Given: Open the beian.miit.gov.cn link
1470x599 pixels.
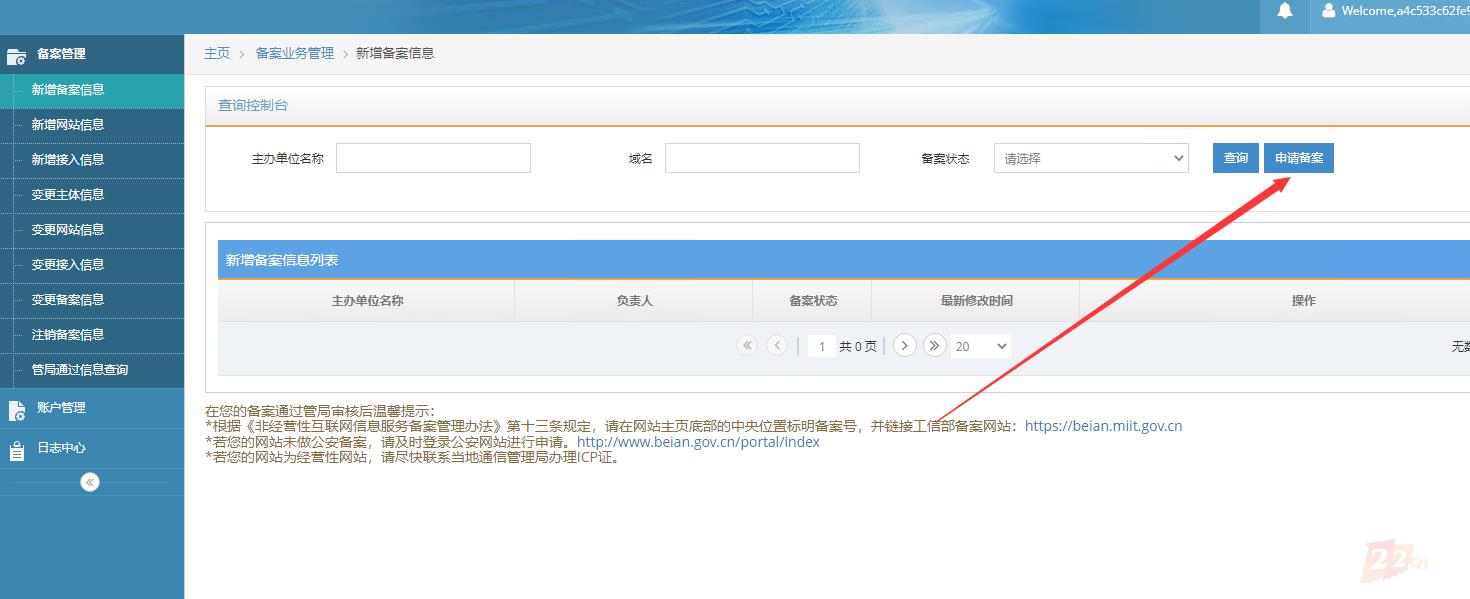Looking at the screenshot, I should tap(1101, 424).
